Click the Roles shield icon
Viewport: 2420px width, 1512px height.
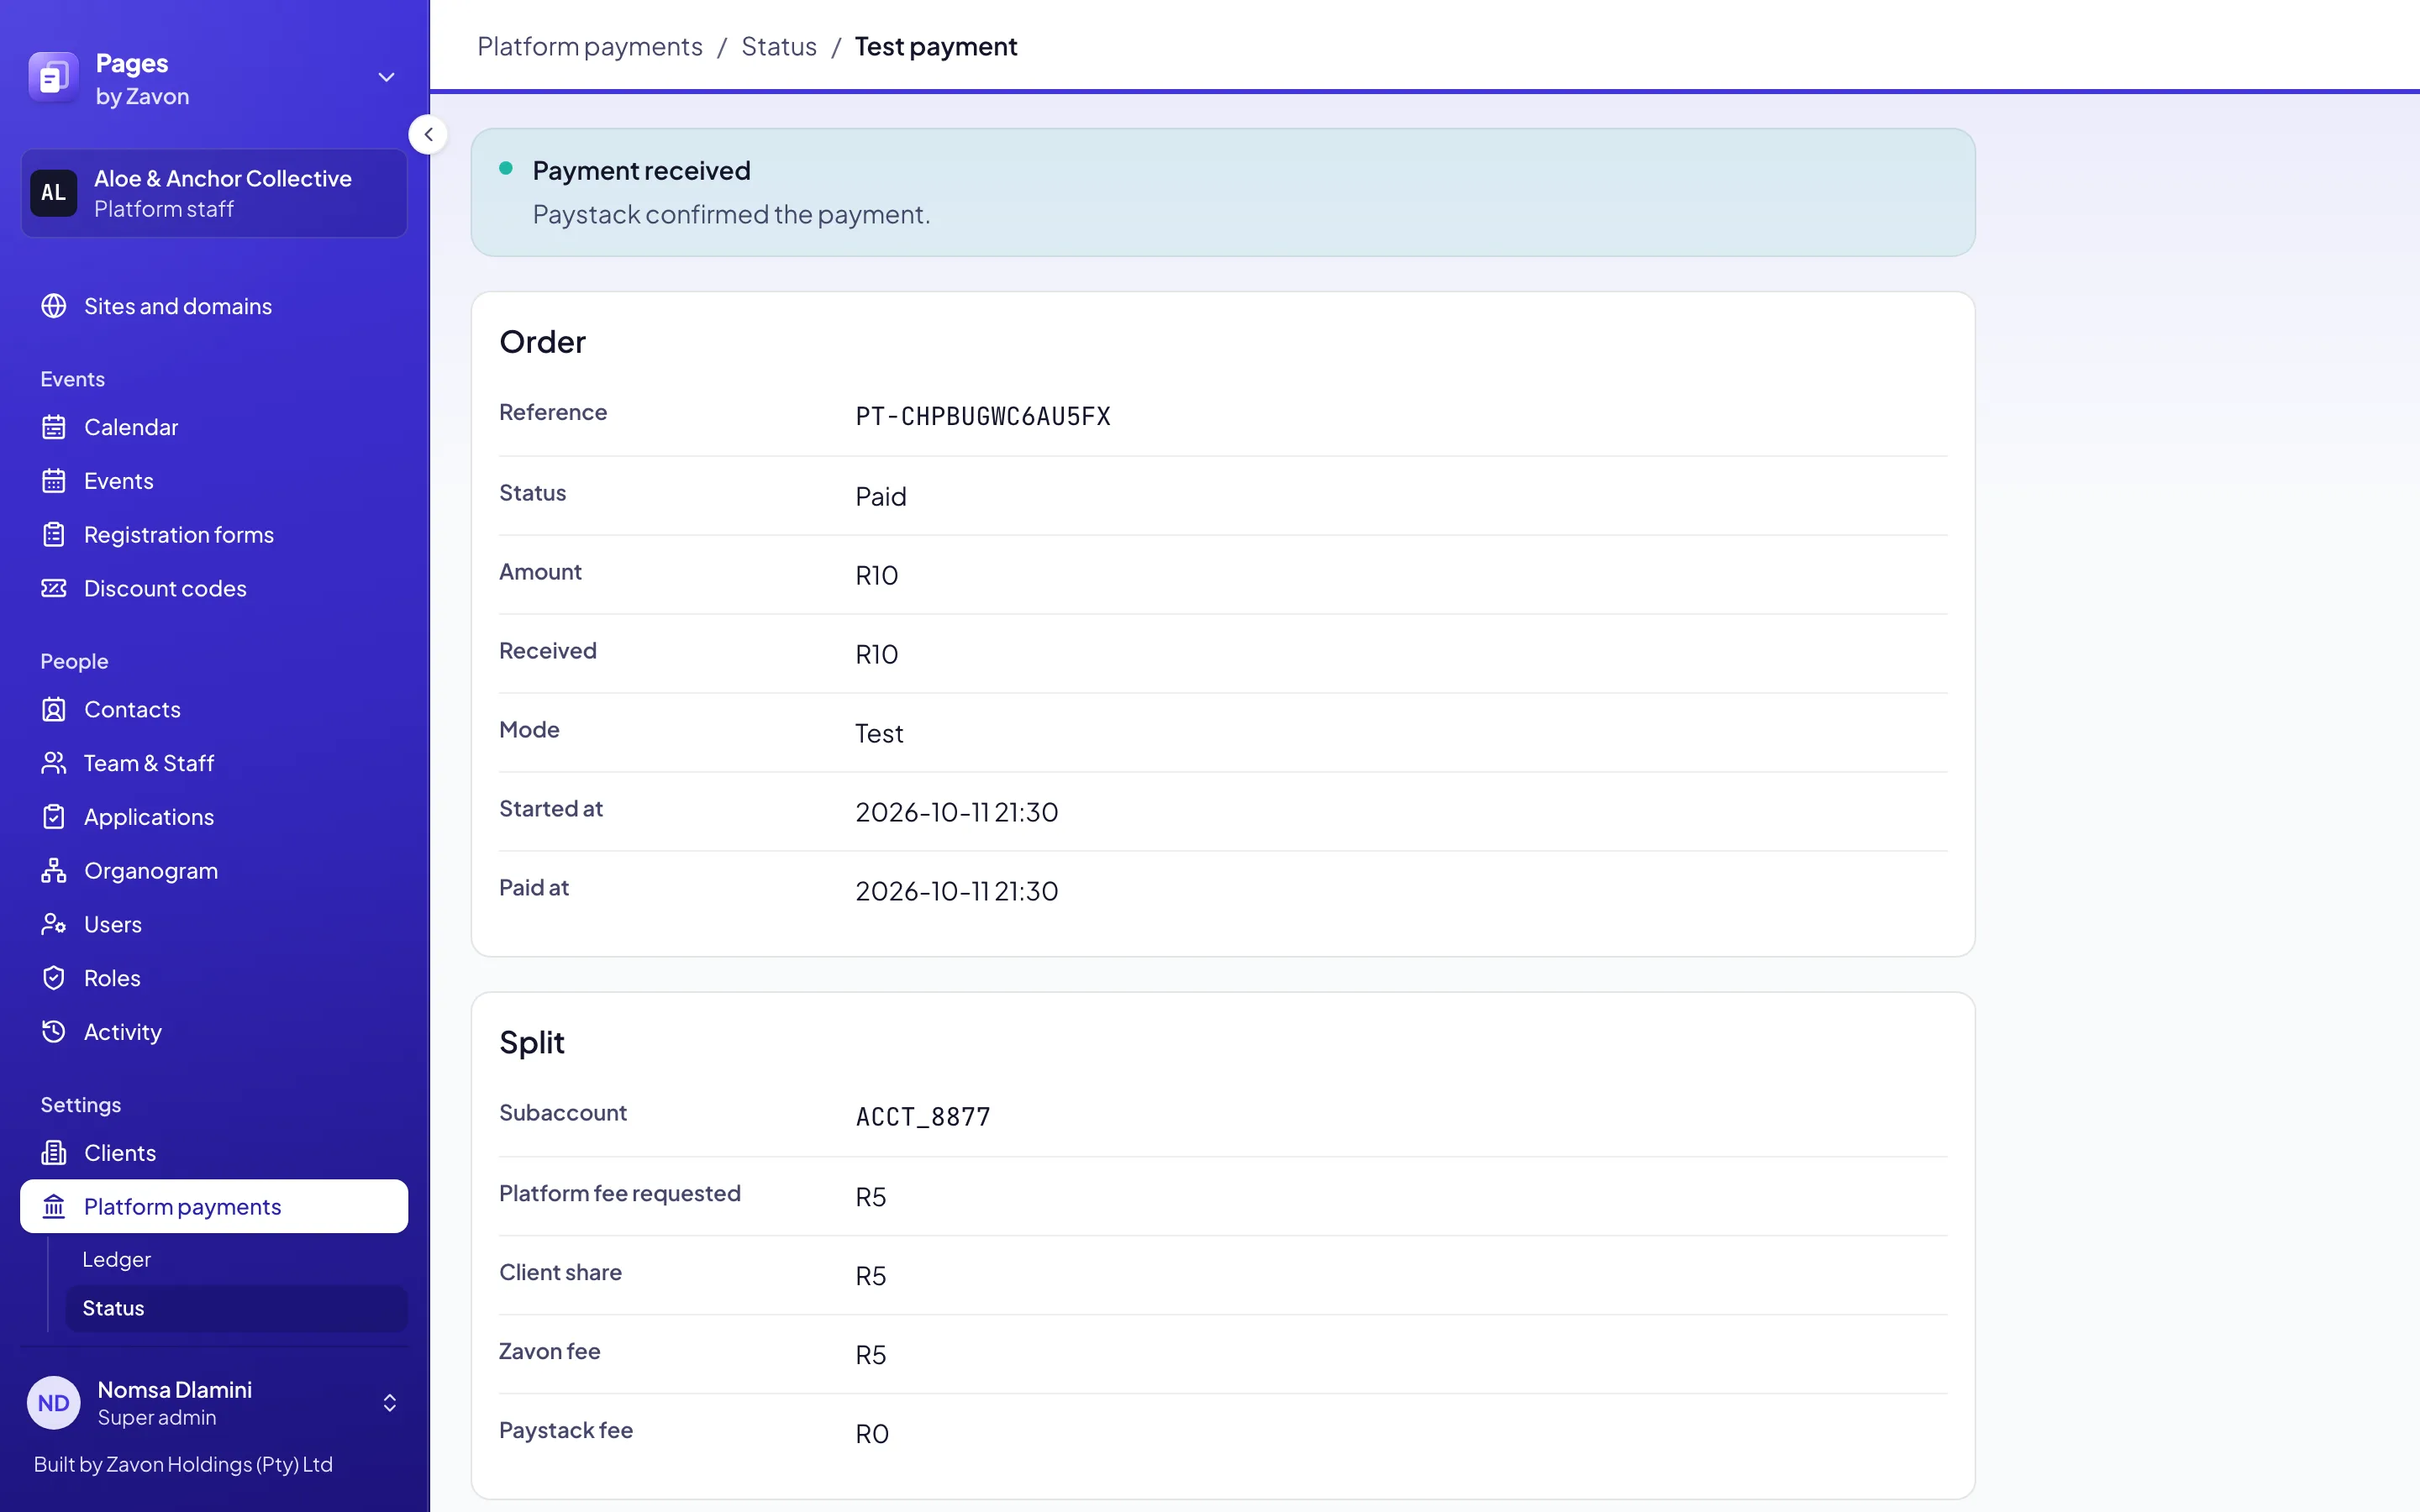click(54, 978)
